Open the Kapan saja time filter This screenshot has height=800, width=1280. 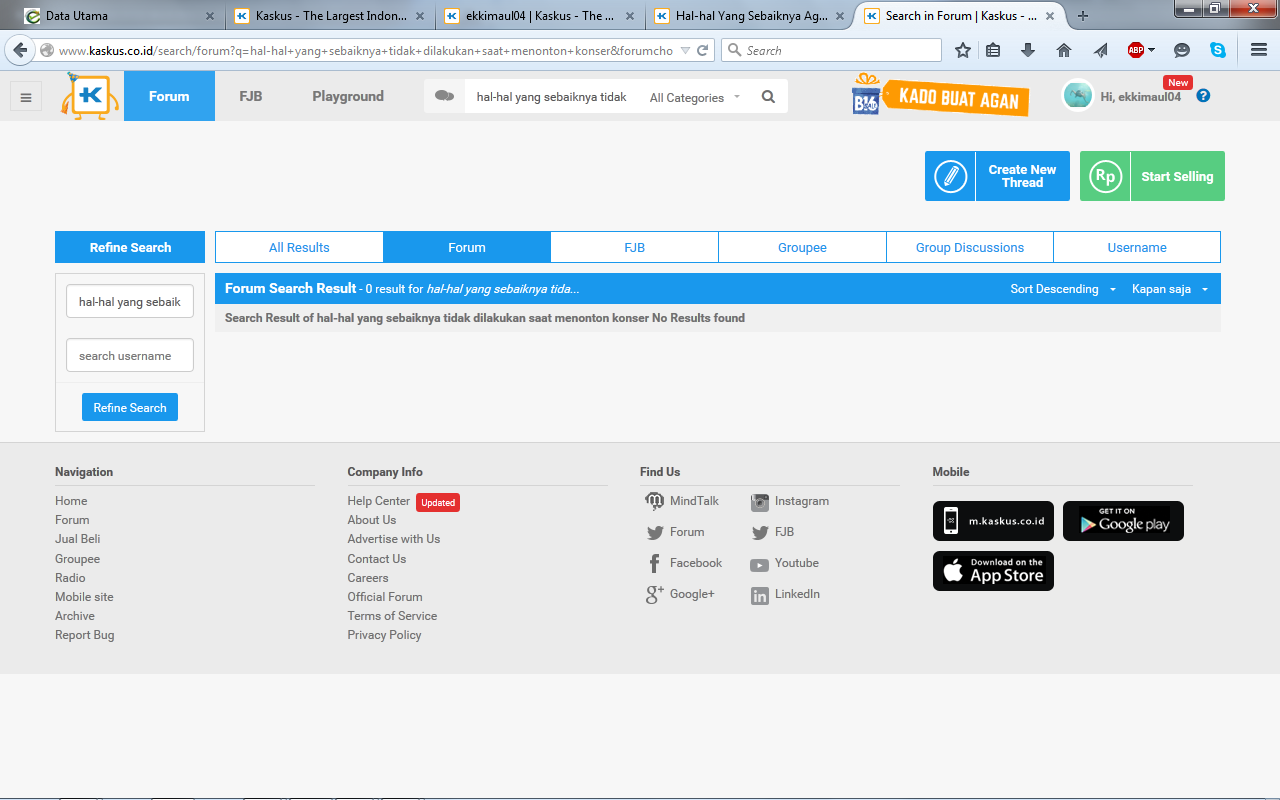(x=1170, y=289)
